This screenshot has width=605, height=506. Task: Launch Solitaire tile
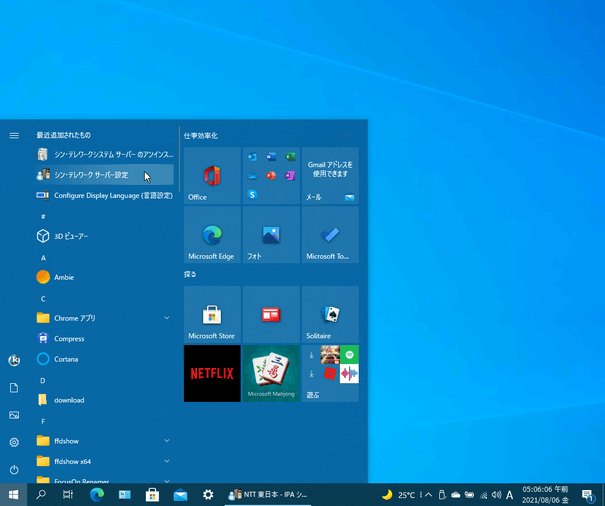pos(330,314)
